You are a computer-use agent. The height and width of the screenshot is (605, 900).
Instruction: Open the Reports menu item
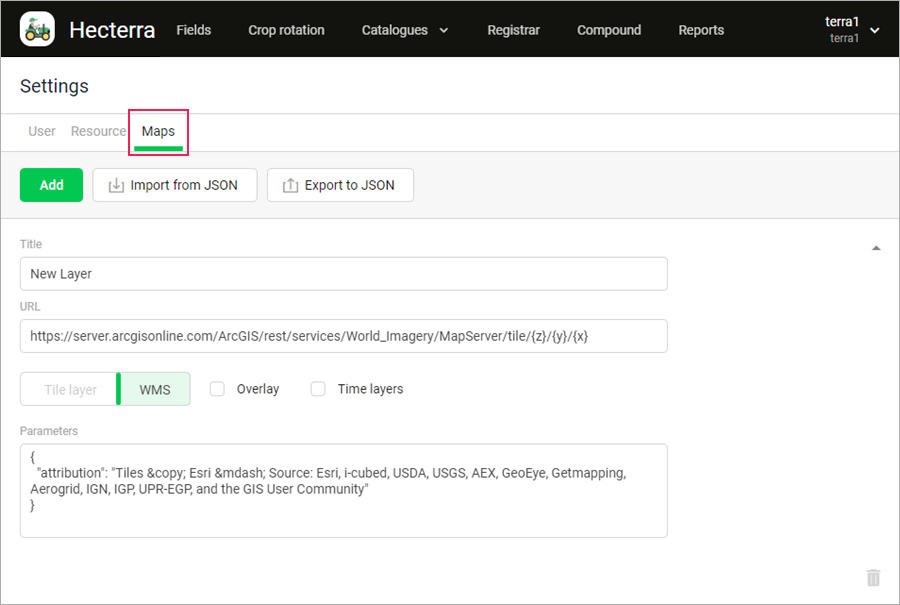click(701, 30)
